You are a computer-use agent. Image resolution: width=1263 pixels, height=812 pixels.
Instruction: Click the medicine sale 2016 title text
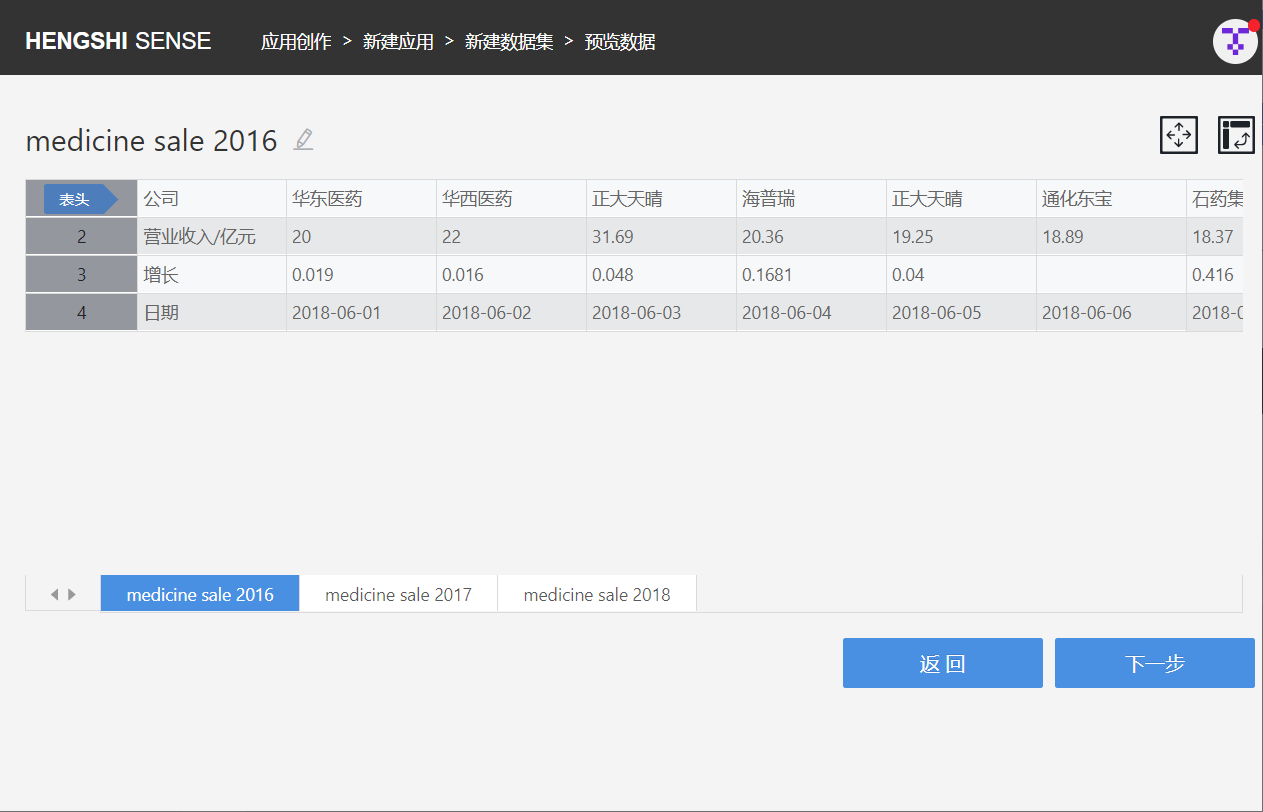click(151, 140)
